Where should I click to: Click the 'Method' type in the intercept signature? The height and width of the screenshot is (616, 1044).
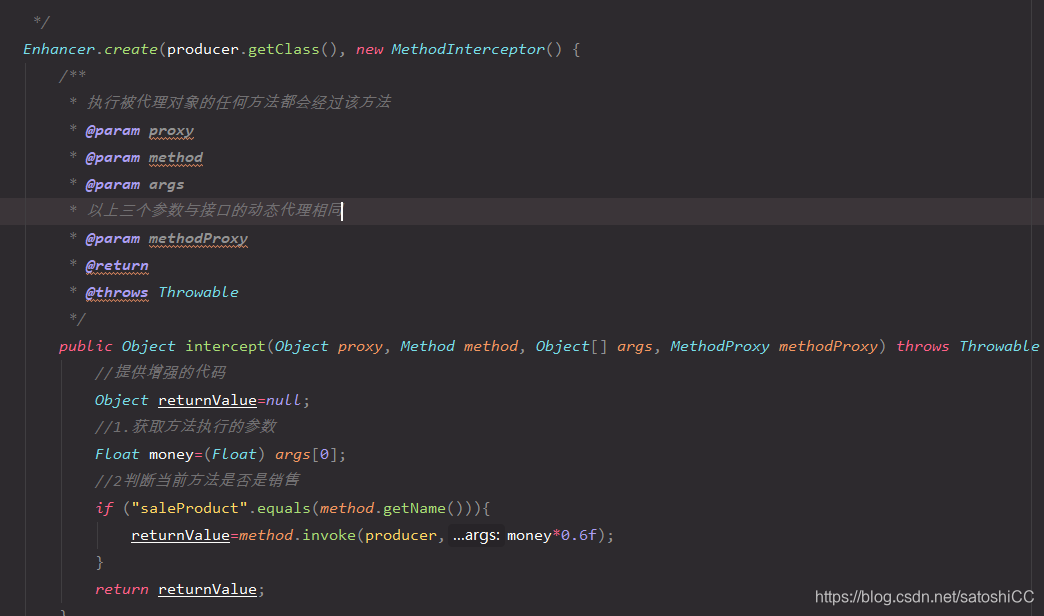427,346
